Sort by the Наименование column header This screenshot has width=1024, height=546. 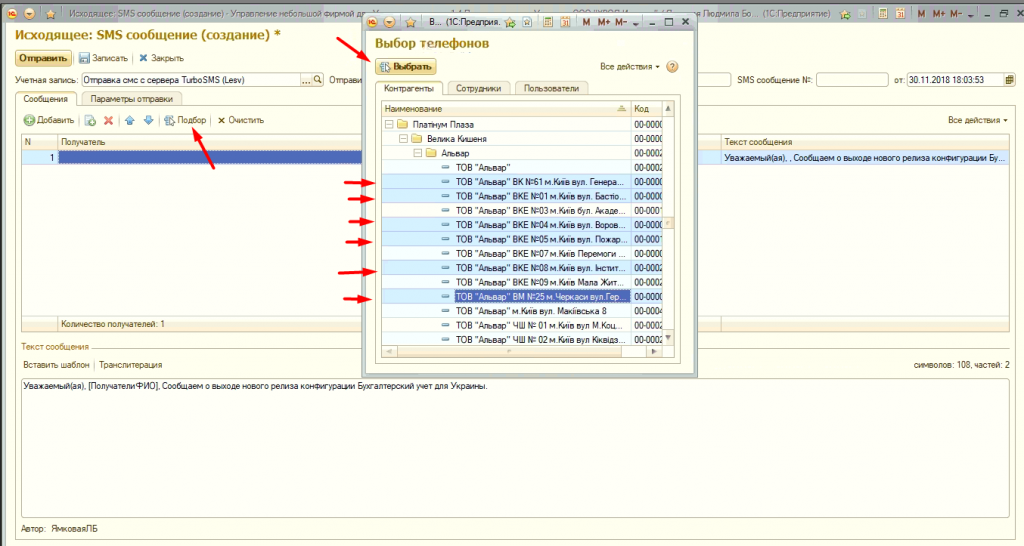pos(506,108)
